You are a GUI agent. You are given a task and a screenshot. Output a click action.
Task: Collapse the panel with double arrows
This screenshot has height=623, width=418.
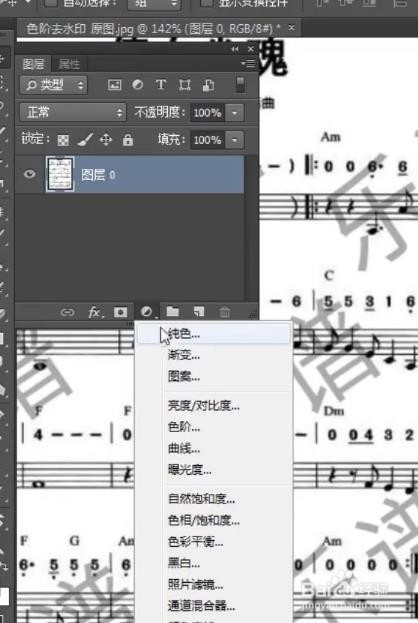click(x=235, y=49)
